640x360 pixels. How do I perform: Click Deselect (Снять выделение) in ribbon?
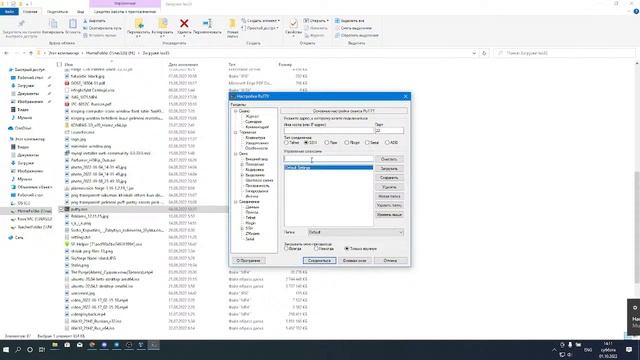353,28
